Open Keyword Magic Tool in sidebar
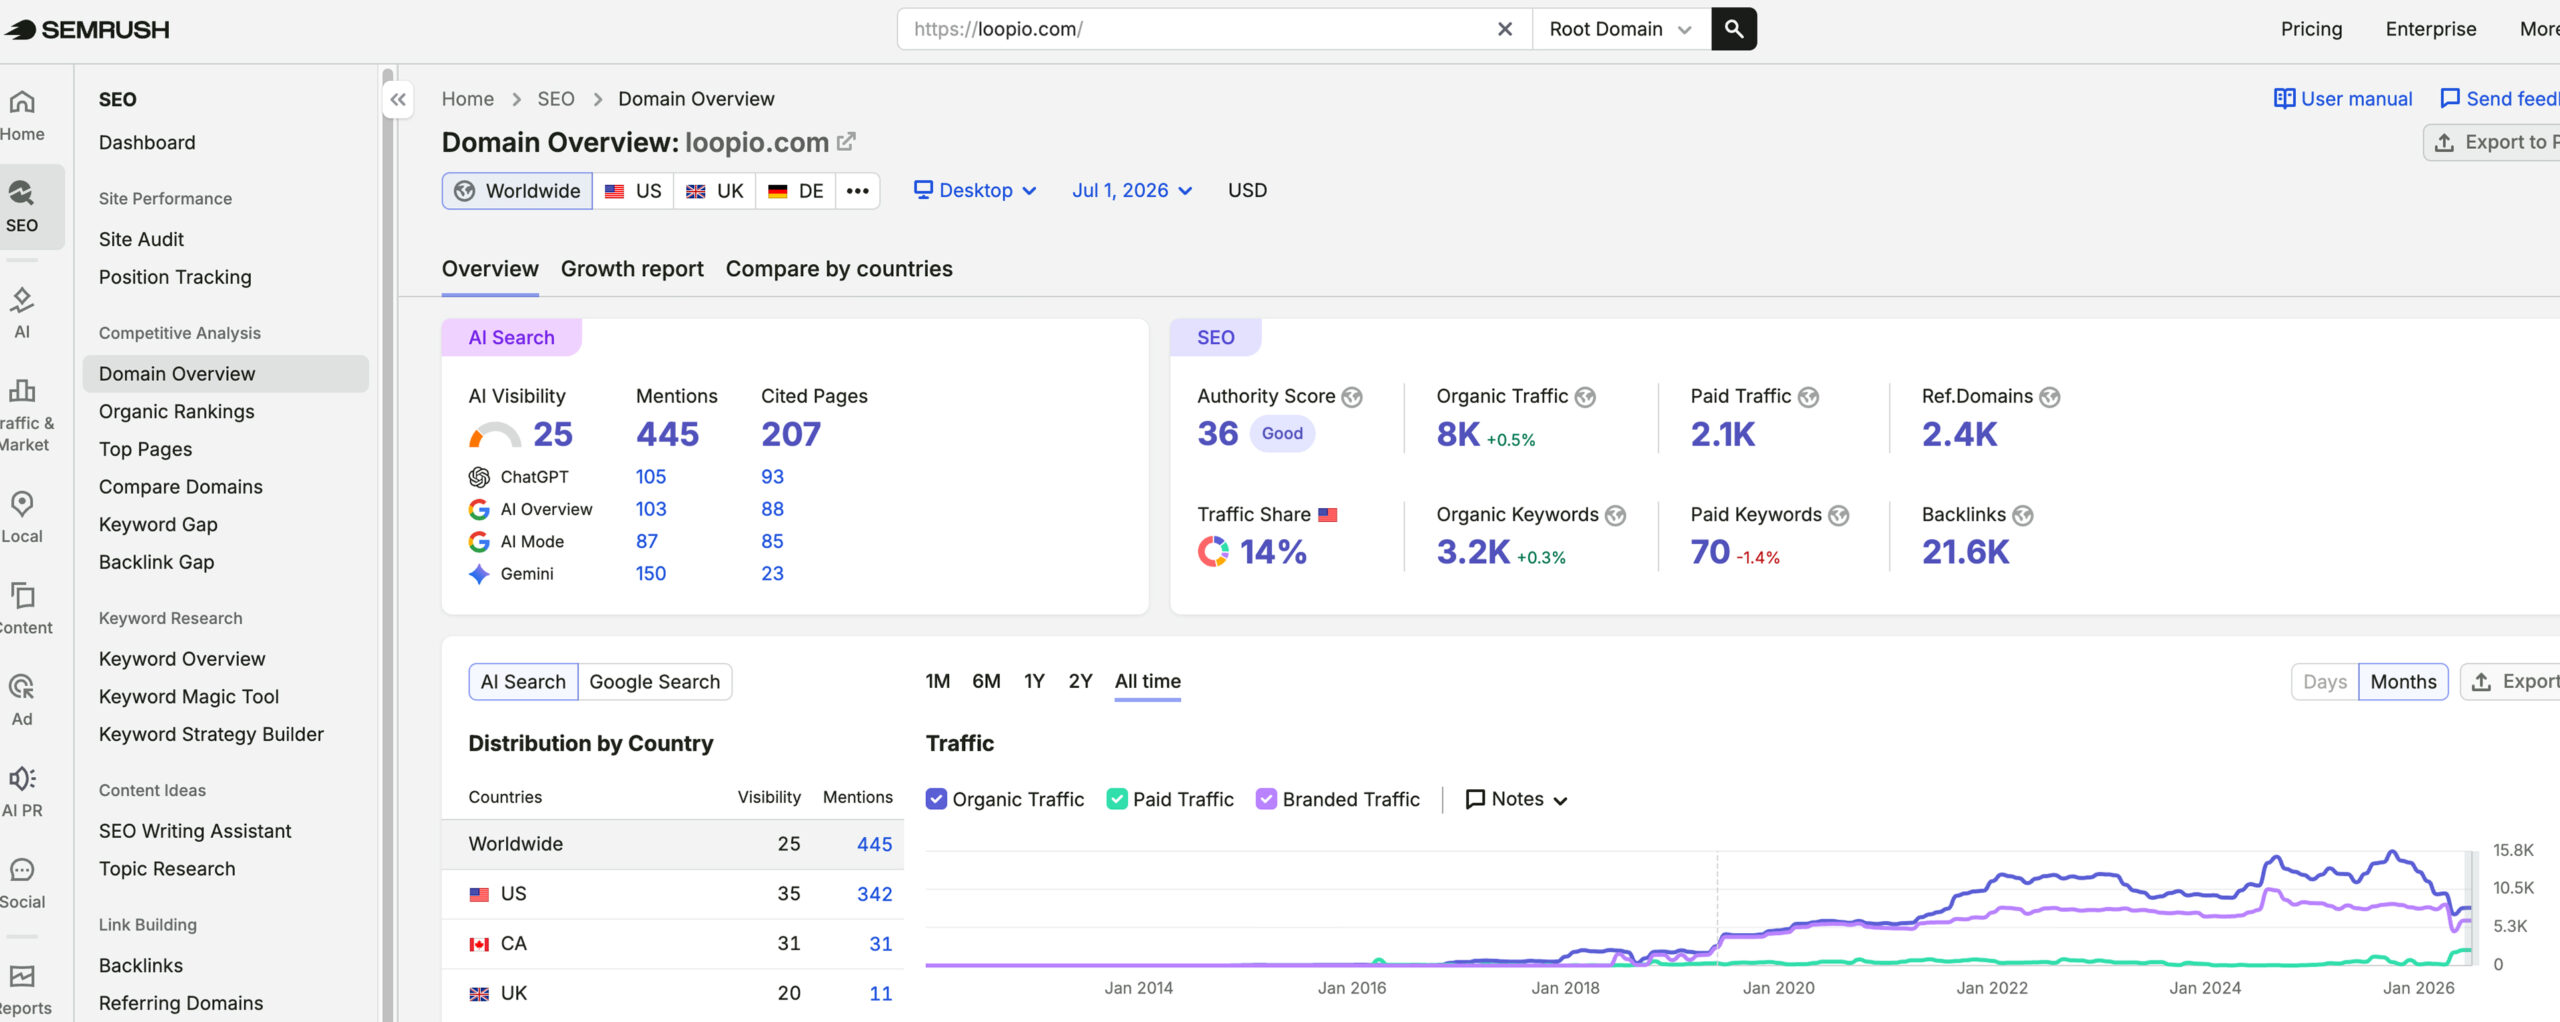 (189, 696)
